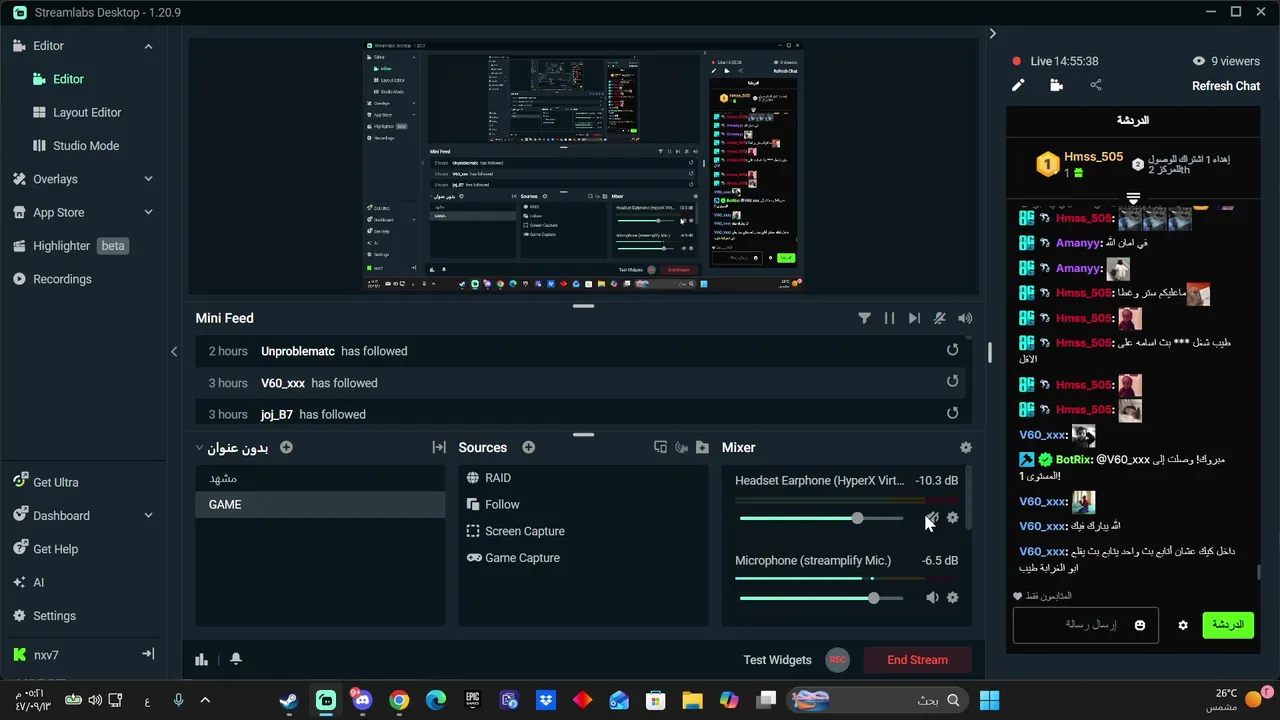Open chat settings gear
Screen dimensions: 1280x720
click(x=1183, y=625)
